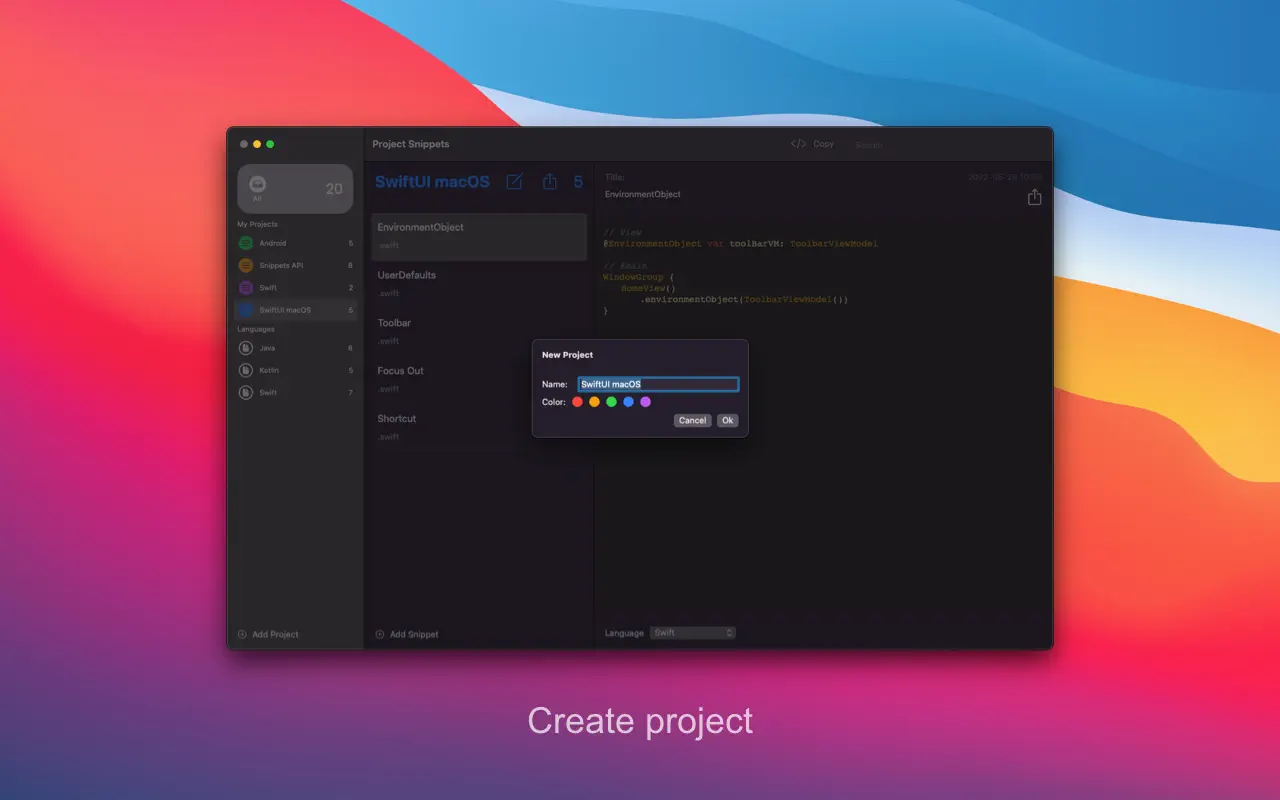Image resolution: width=1280 pixels, height=800 pixels.
Task: Select the red color swatch
Action: click(578, 401)
